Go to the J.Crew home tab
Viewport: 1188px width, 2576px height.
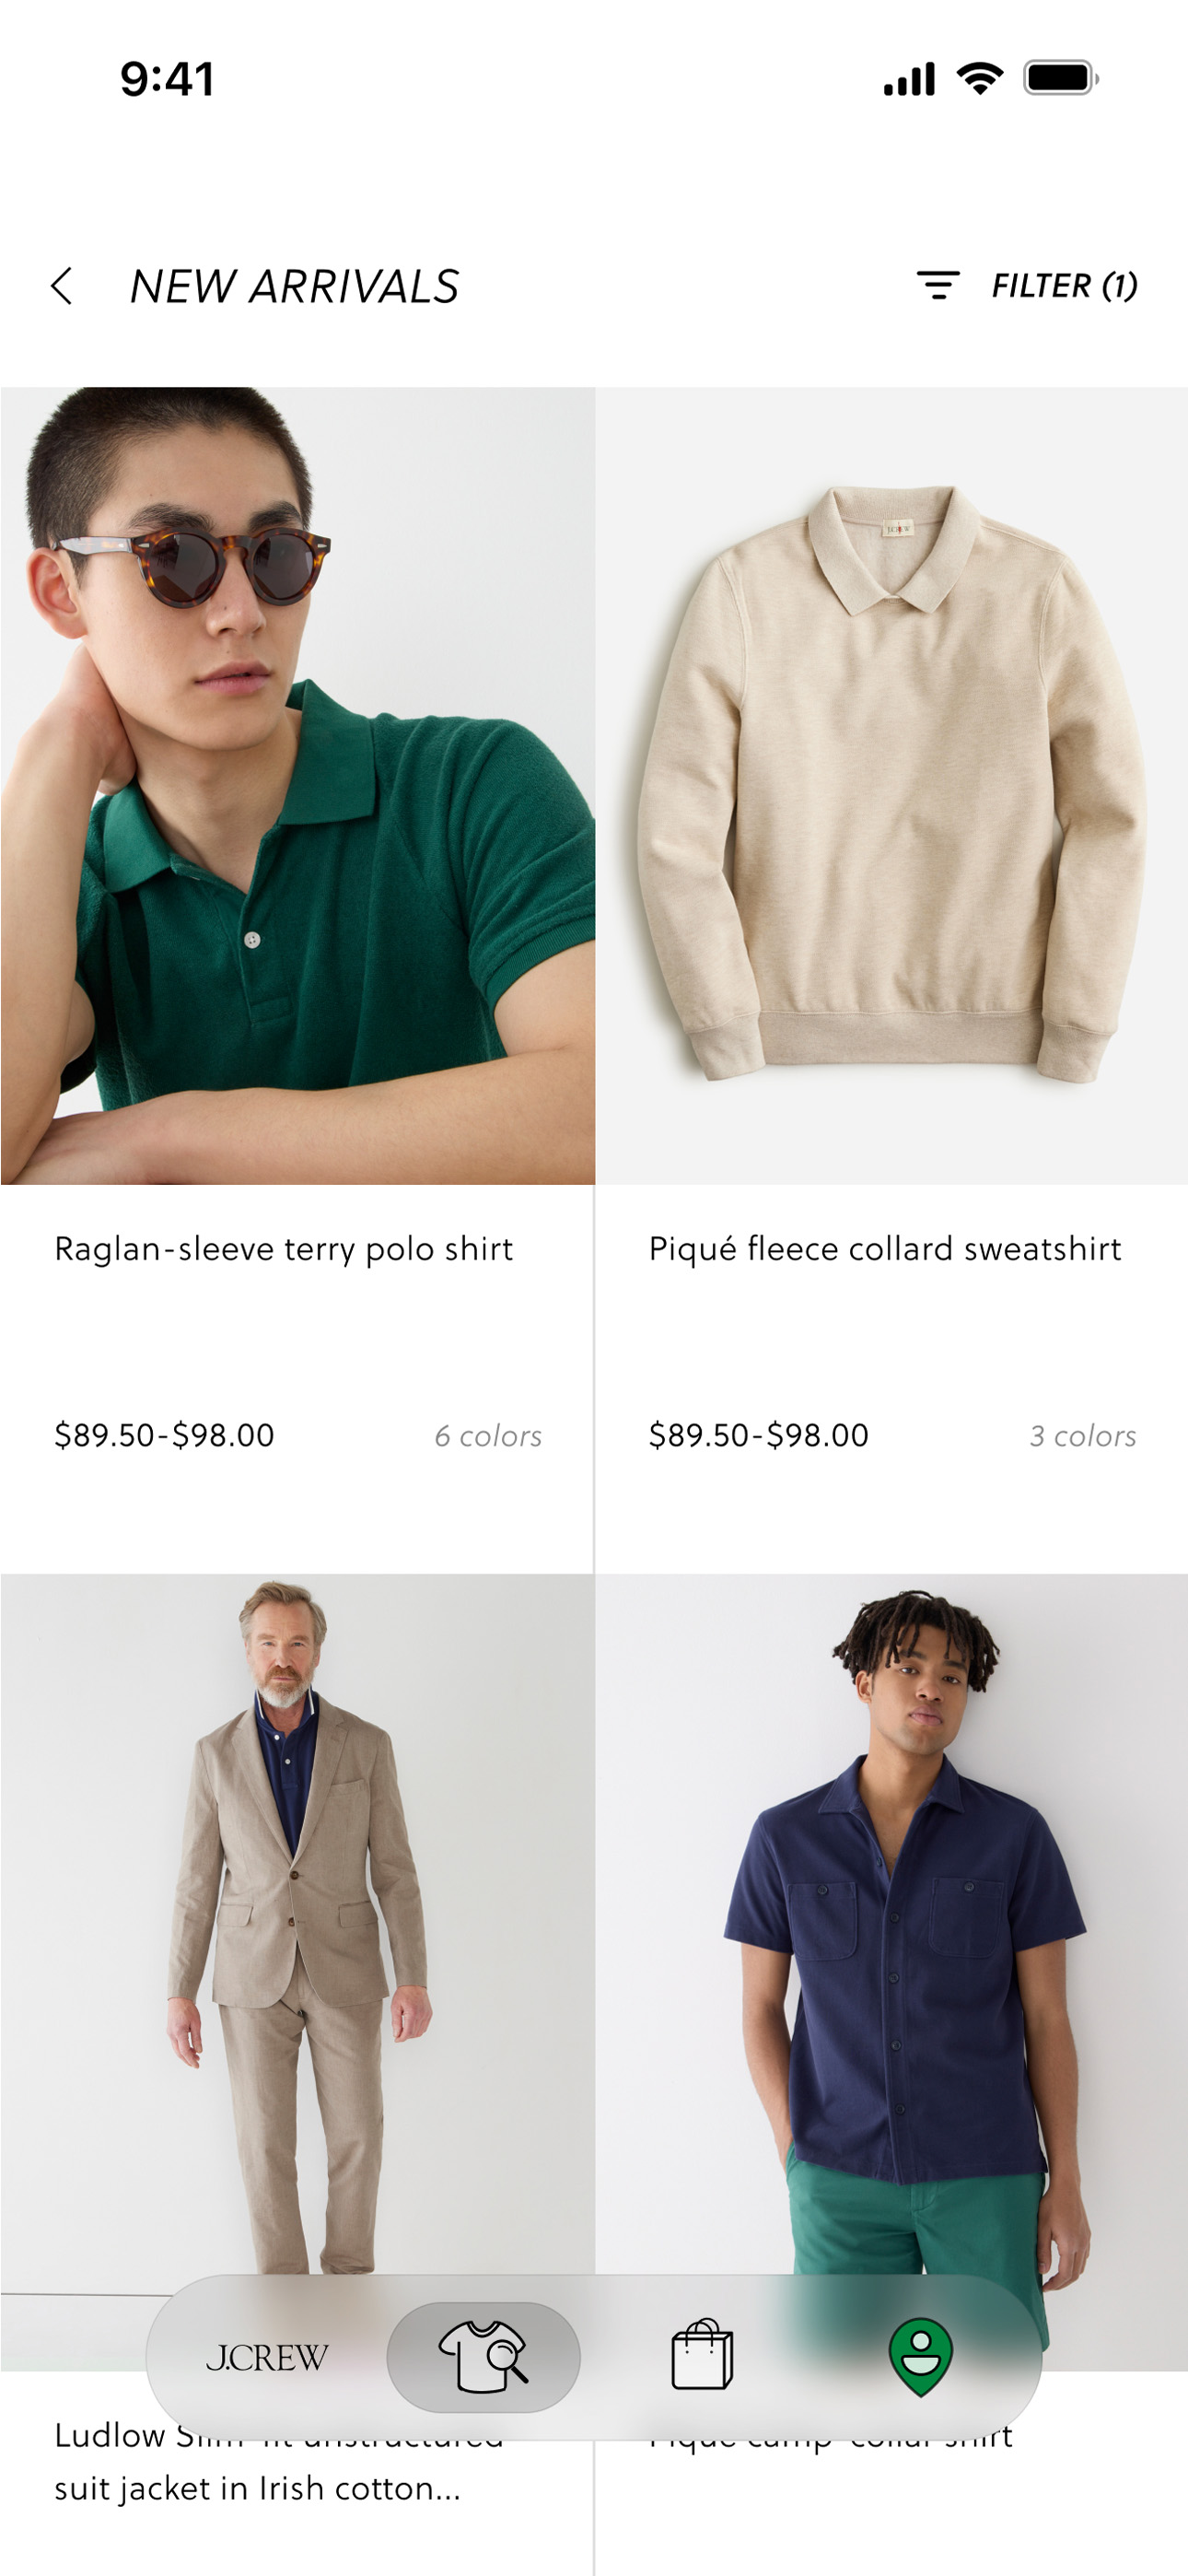click(x=266, y=2358)
